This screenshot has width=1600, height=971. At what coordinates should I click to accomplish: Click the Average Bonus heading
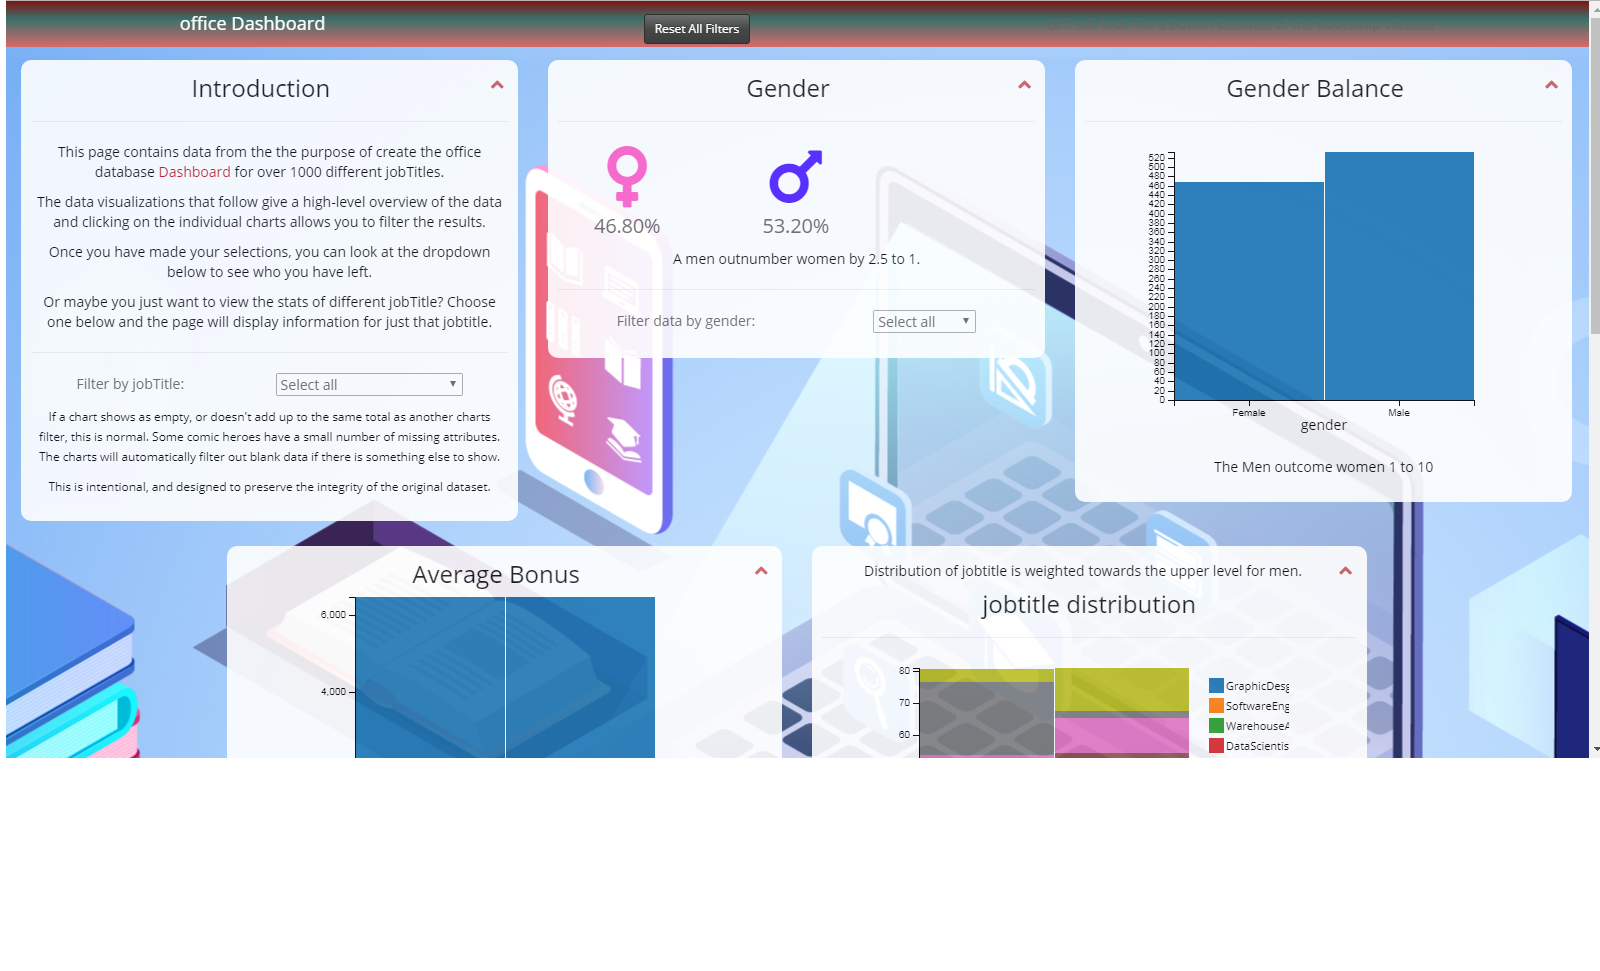[496, 575]
